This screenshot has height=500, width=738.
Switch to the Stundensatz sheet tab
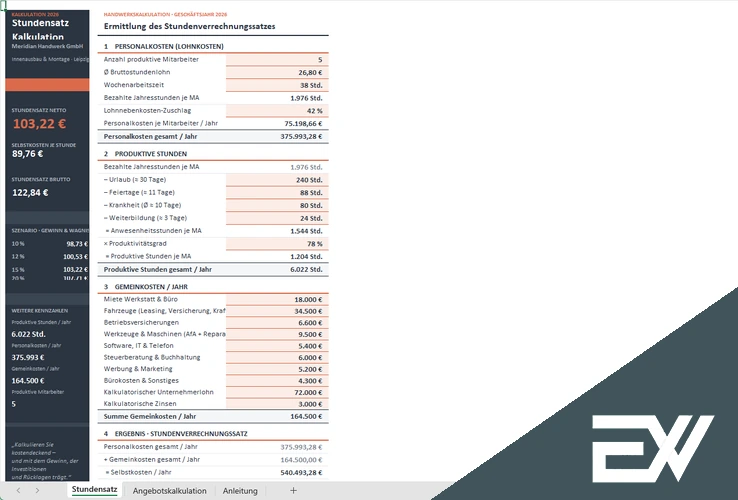click(x=95, y=490)
